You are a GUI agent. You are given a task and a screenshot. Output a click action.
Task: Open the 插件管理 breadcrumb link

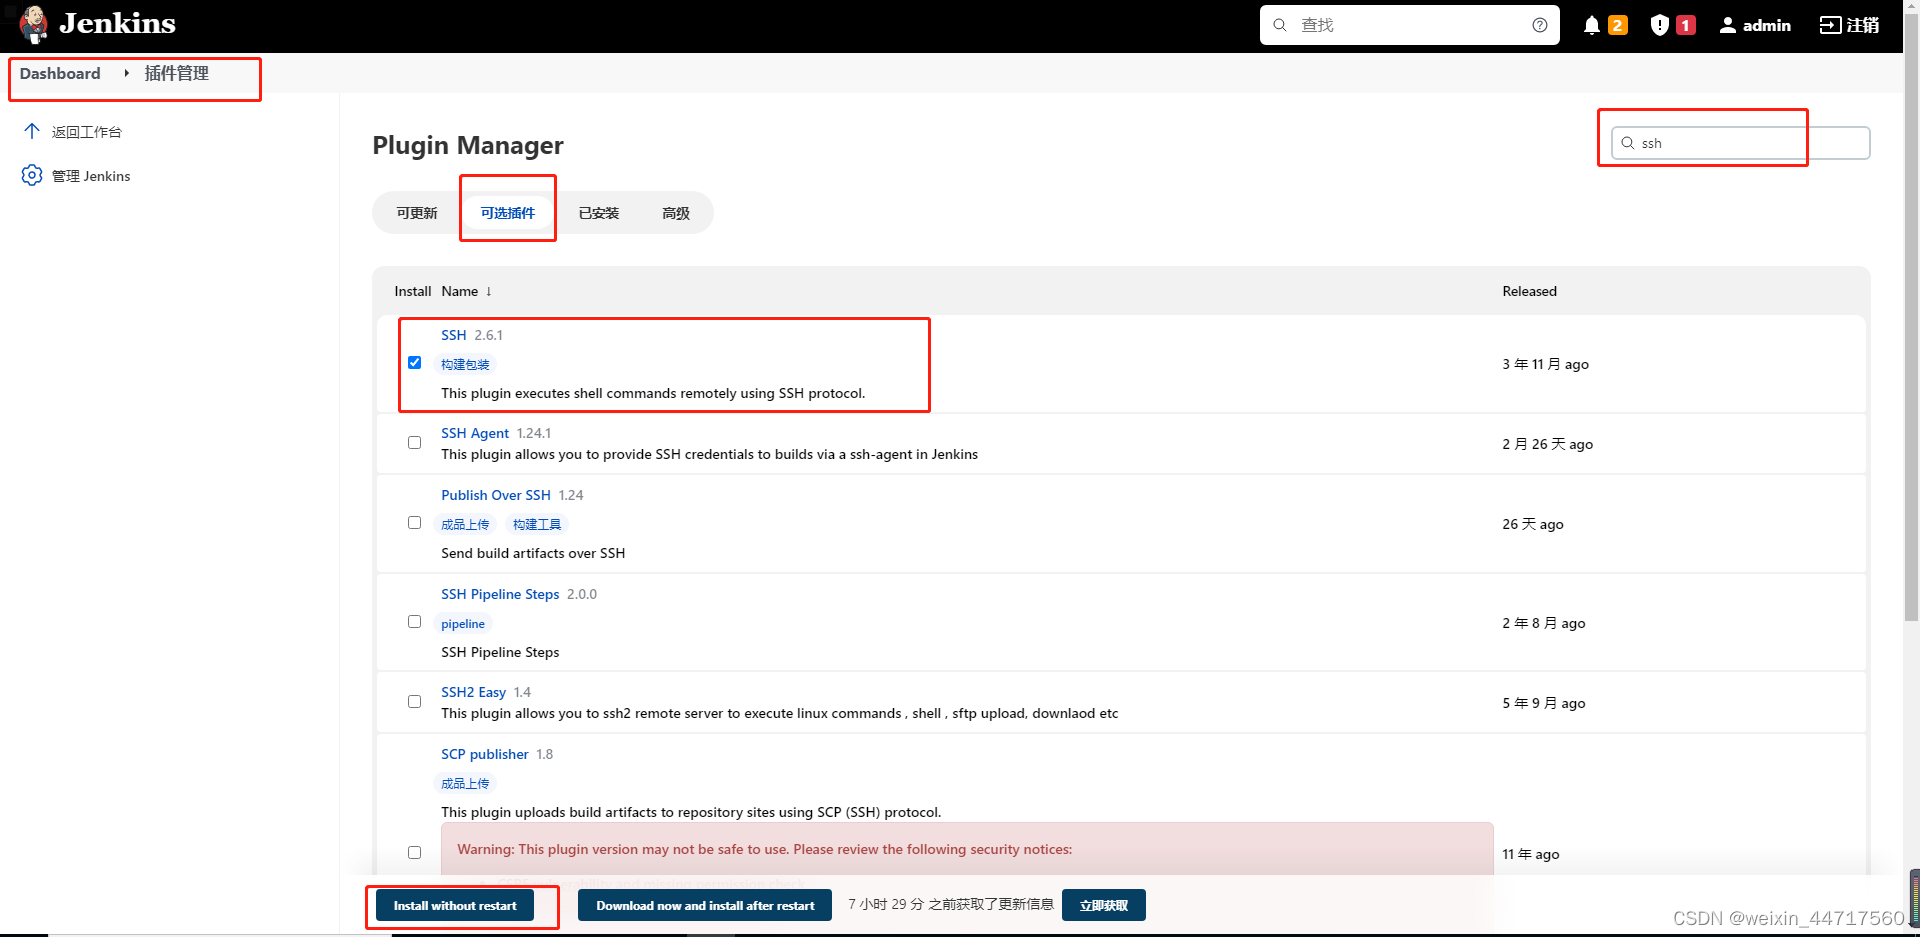[177, 73]
